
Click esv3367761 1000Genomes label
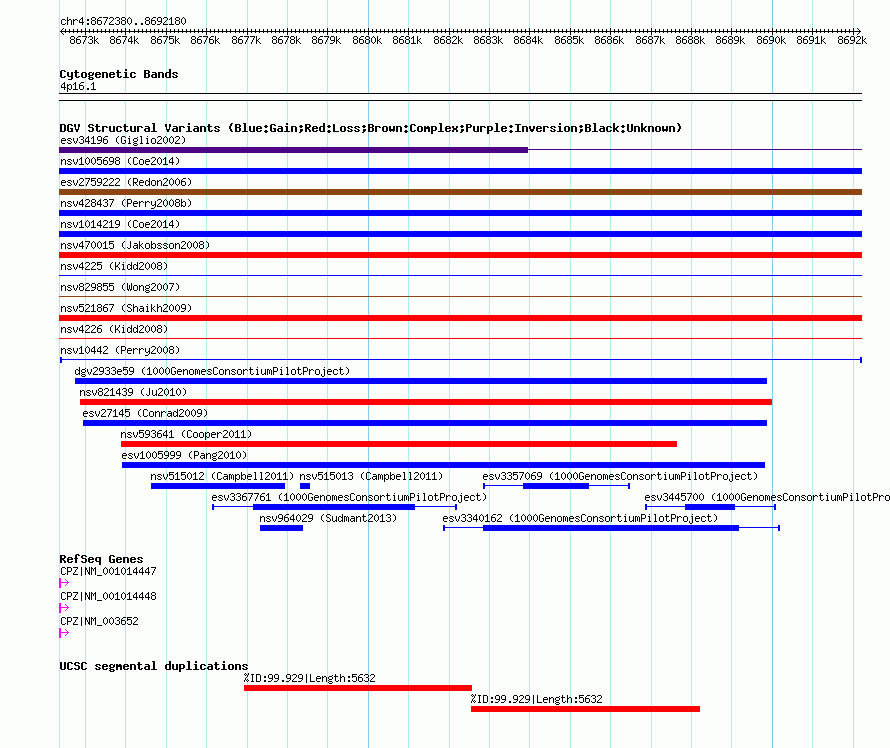[x=349, y=497]
